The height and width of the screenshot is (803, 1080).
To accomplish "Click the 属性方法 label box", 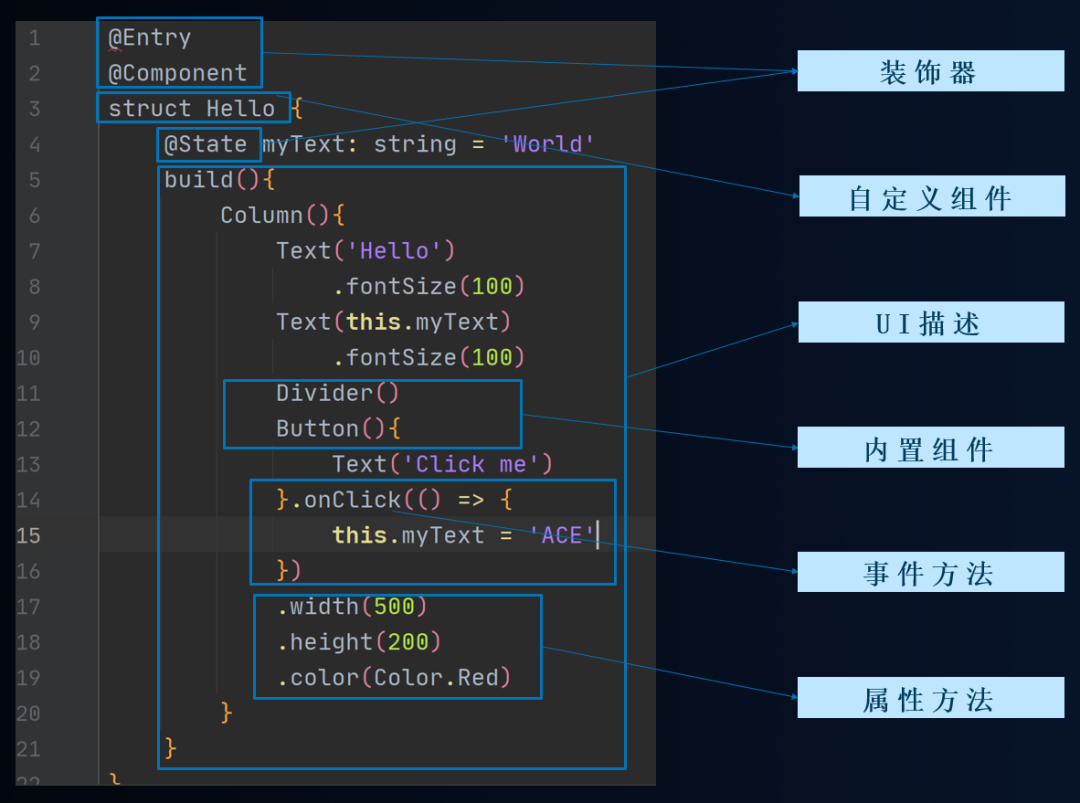I will 931,698.
